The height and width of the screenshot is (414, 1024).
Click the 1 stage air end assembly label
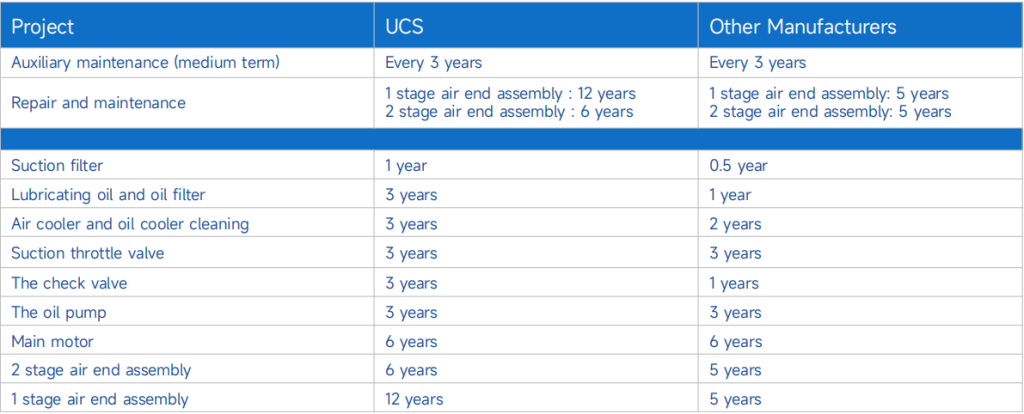click(x=99, y=400)
